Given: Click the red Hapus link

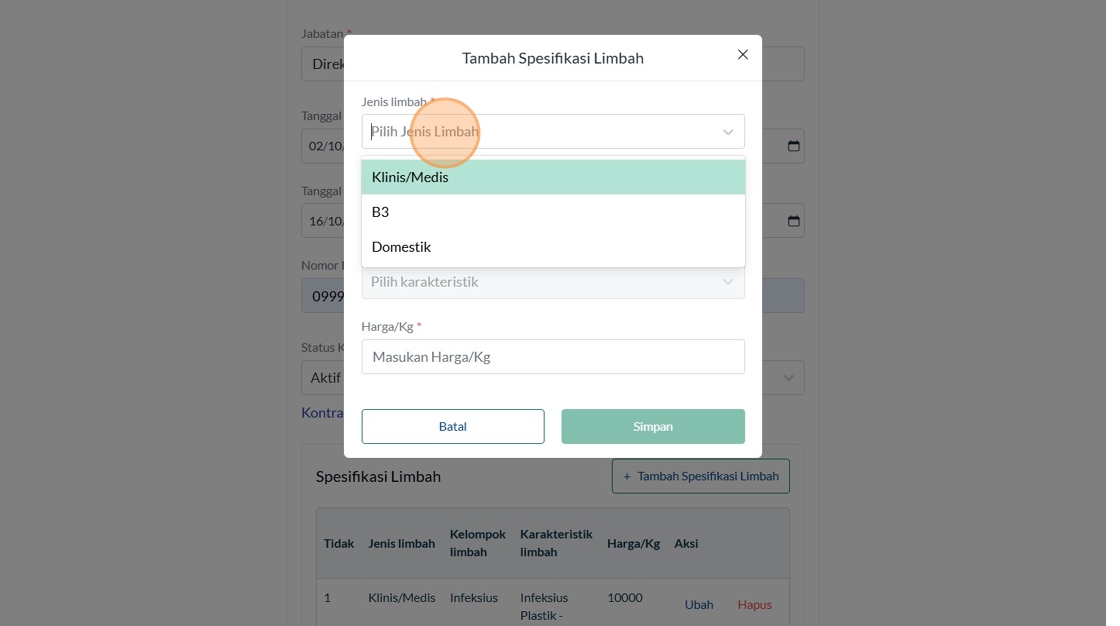Looking at the screenshot, I should click(755, 604).
